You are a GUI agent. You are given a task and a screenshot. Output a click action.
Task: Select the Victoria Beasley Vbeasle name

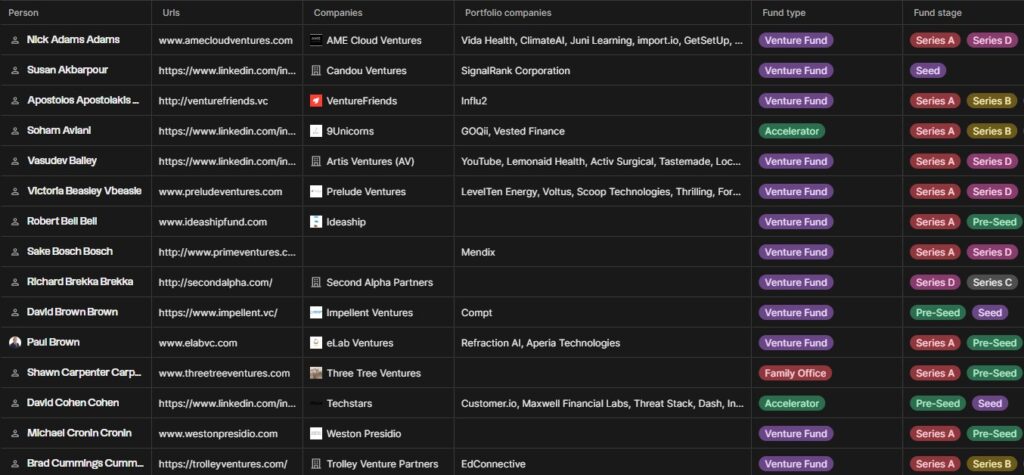[84, 191]
